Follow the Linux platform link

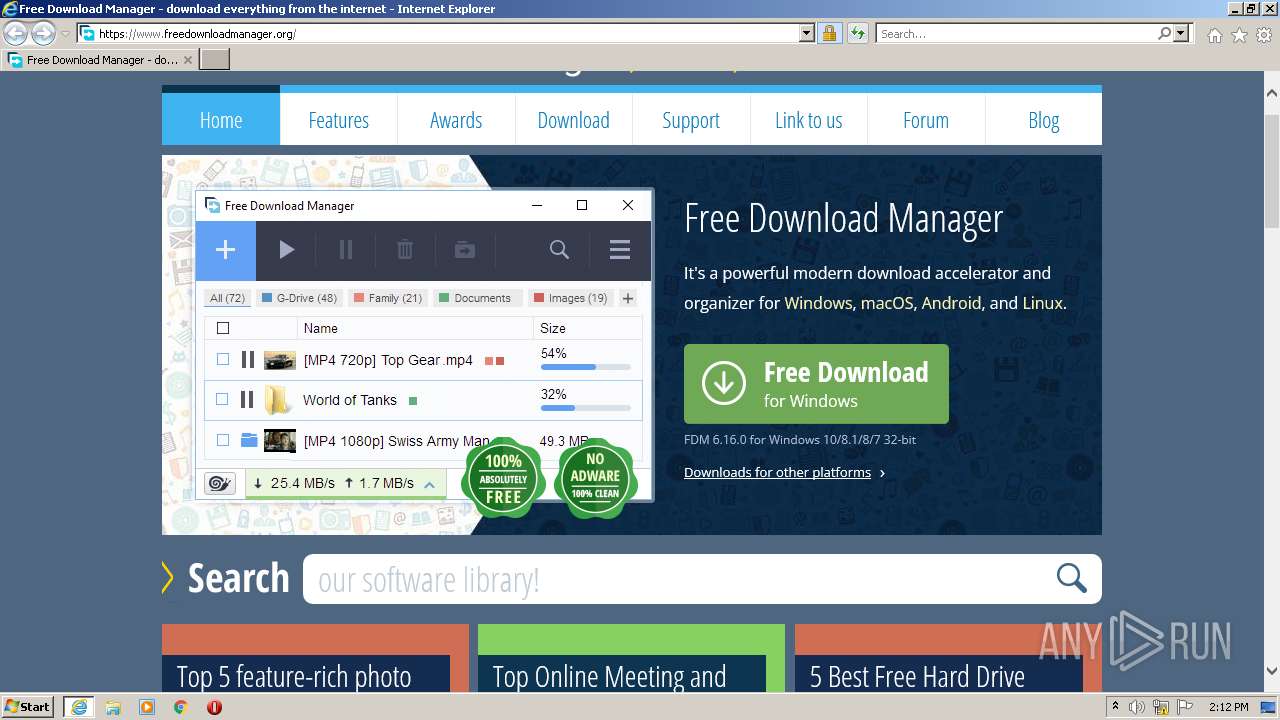tap(1042, 303)
